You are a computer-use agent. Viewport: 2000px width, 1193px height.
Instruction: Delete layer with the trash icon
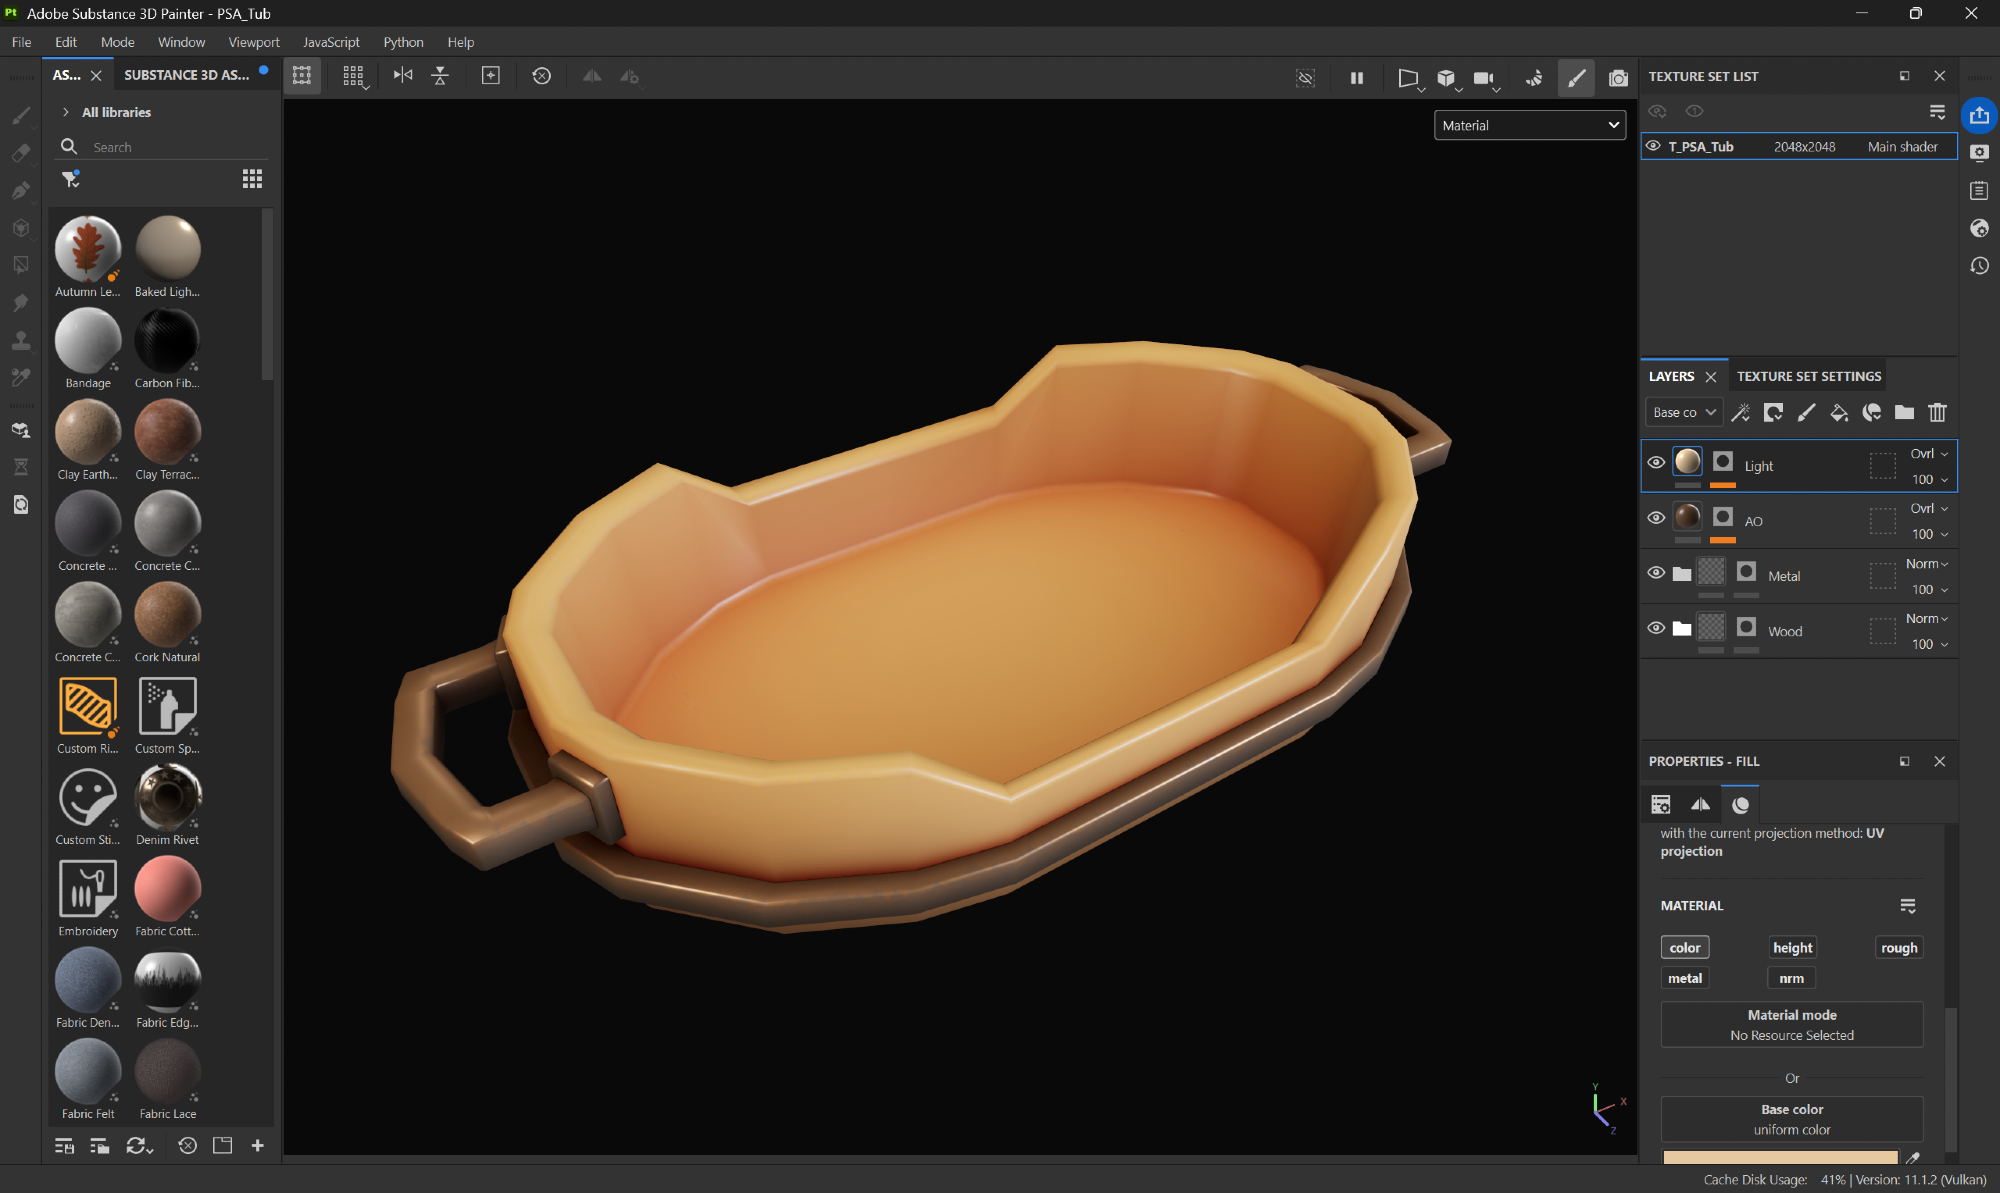coord(1937,413)
